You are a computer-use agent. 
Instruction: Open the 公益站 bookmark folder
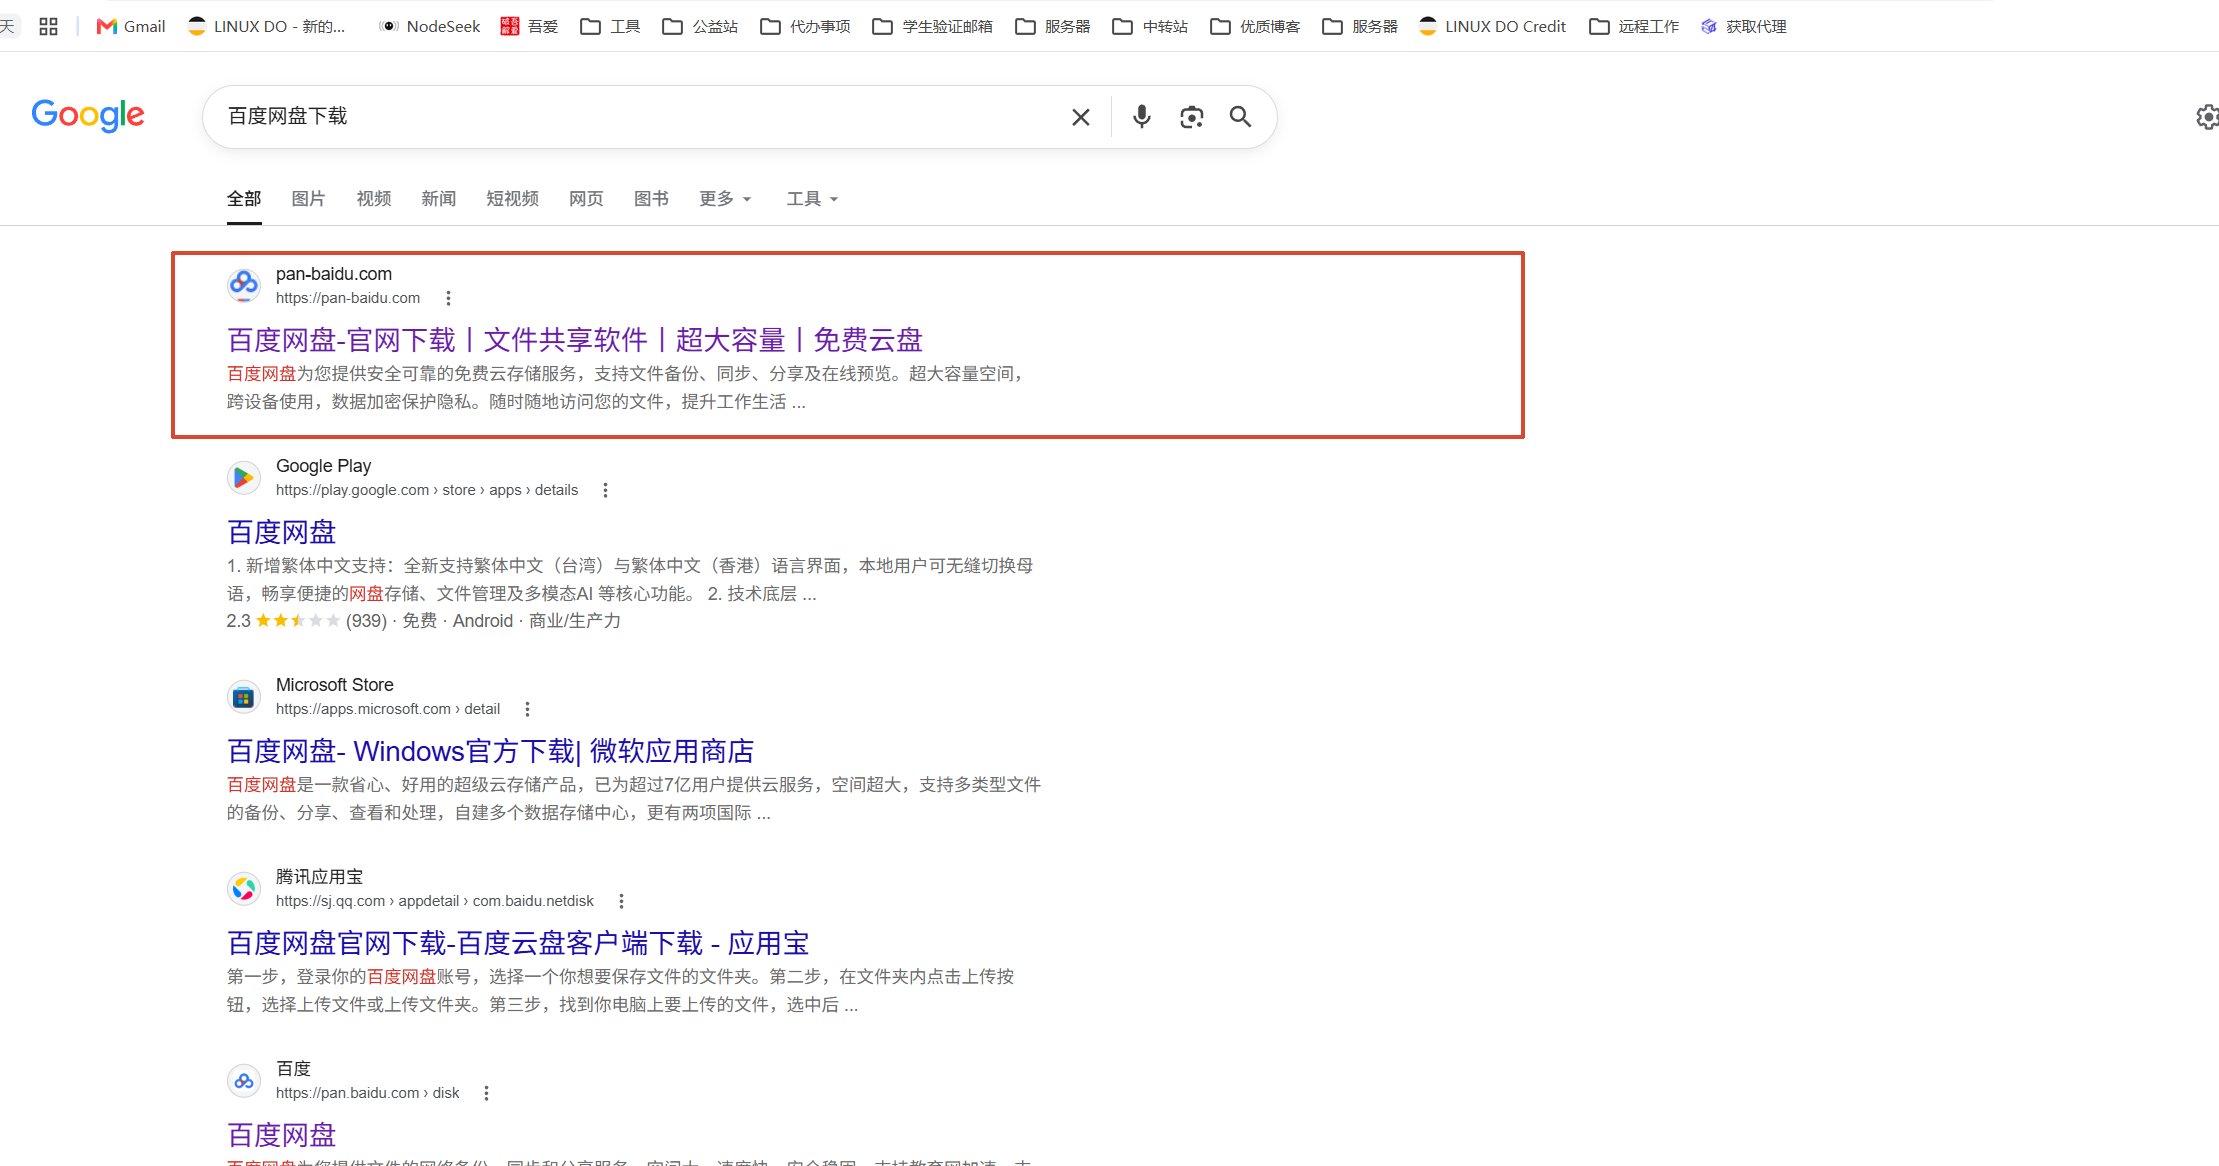click(700, 26)
